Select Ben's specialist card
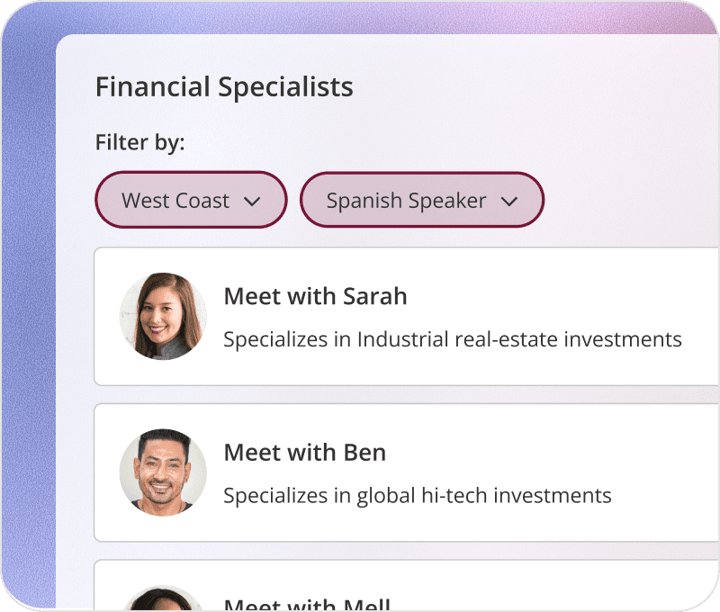Screen dimensions: 720x612 click(x=406, y=472)
